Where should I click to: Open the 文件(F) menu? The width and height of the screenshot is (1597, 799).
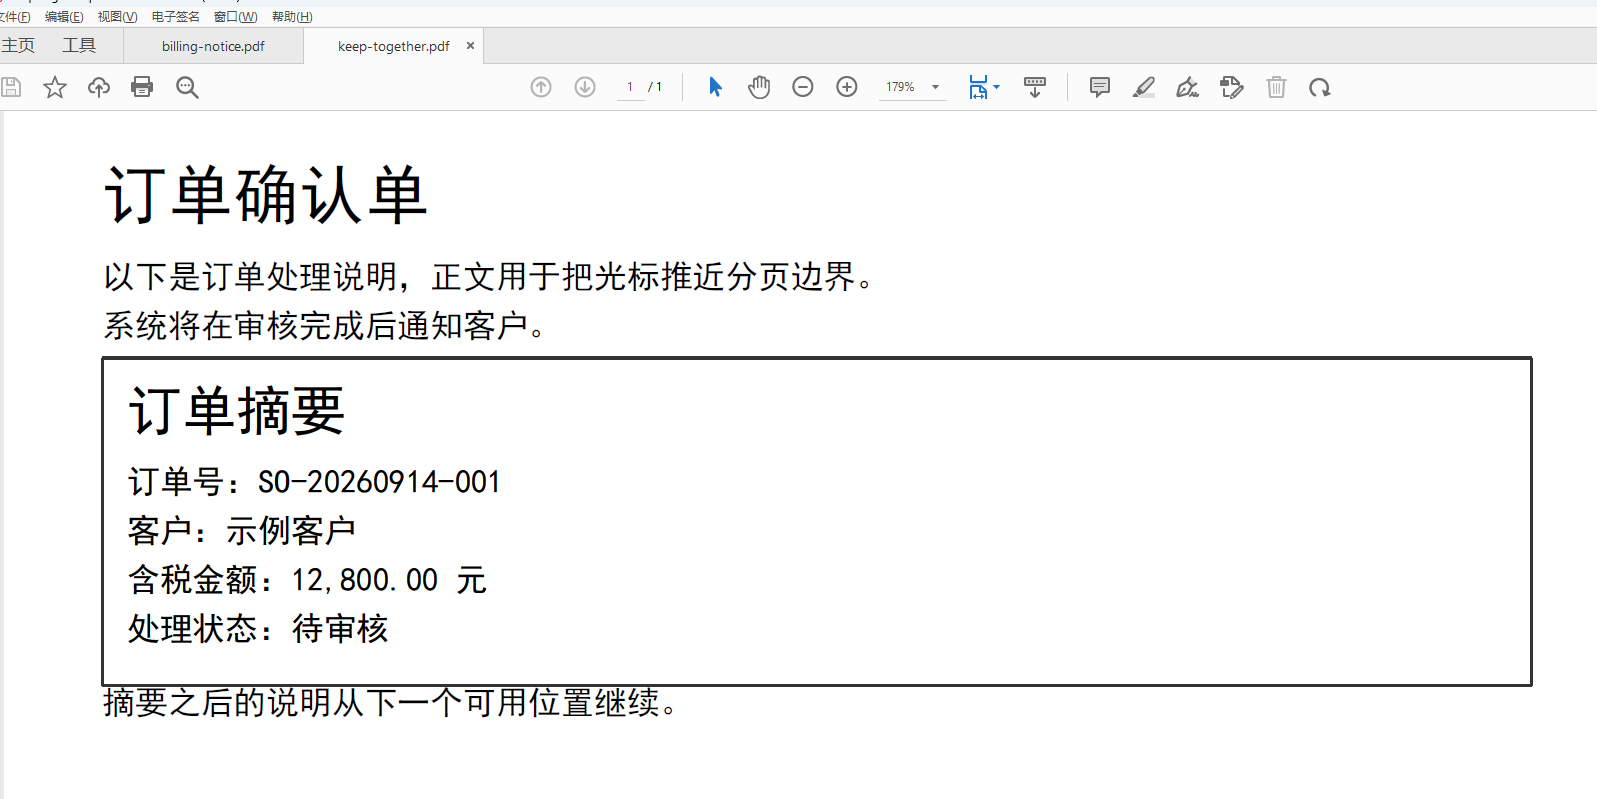[x=14, y=17]
